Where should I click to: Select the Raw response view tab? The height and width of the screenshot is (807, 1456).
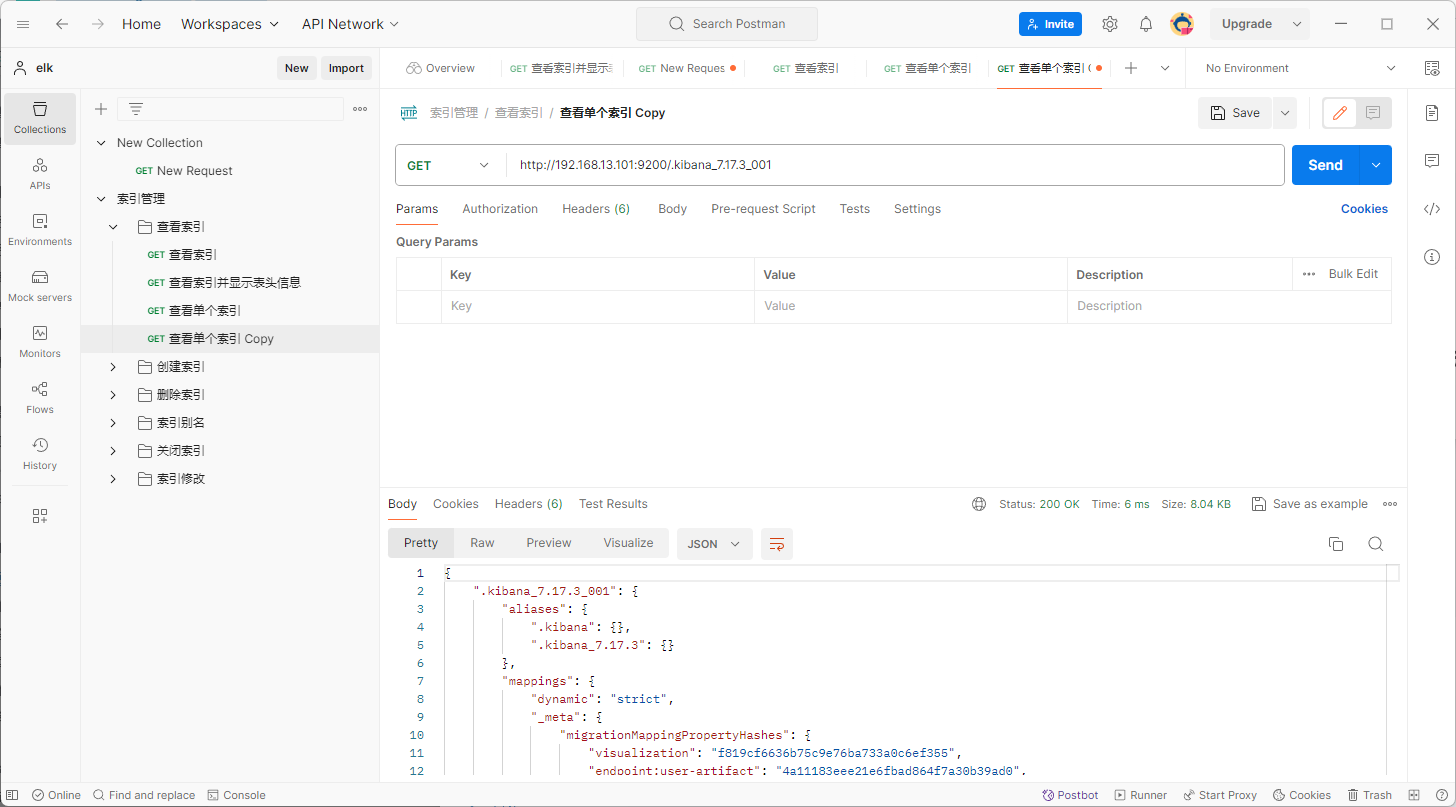tap(482, 543)
